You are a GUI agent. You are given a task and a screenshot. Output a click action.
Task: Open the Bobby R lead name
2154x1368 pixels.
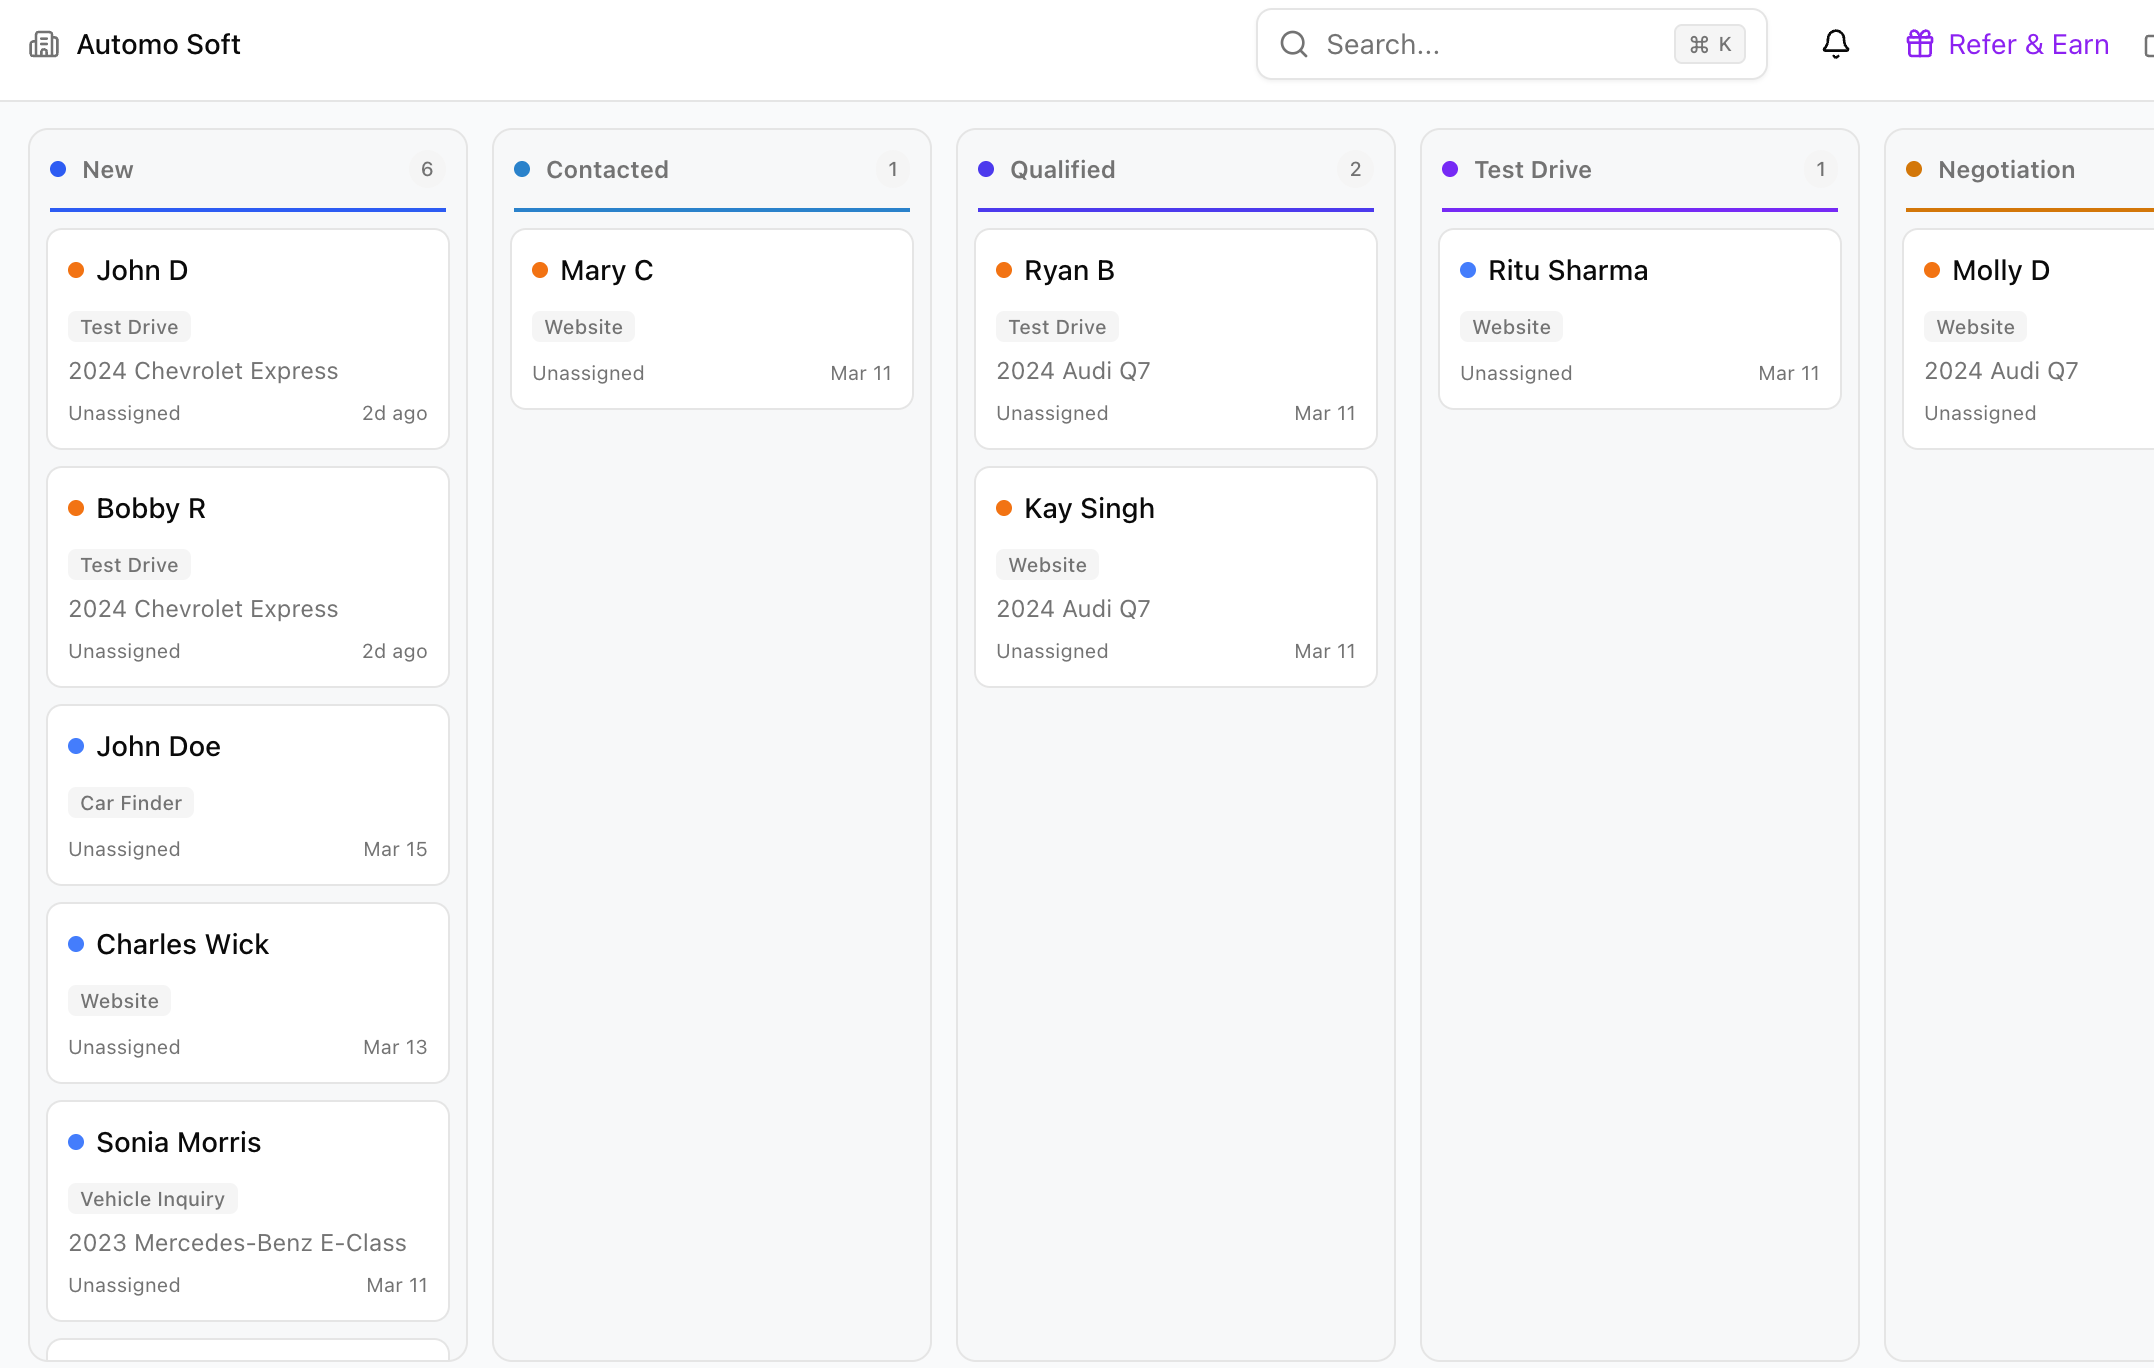[x=151, y=508]
